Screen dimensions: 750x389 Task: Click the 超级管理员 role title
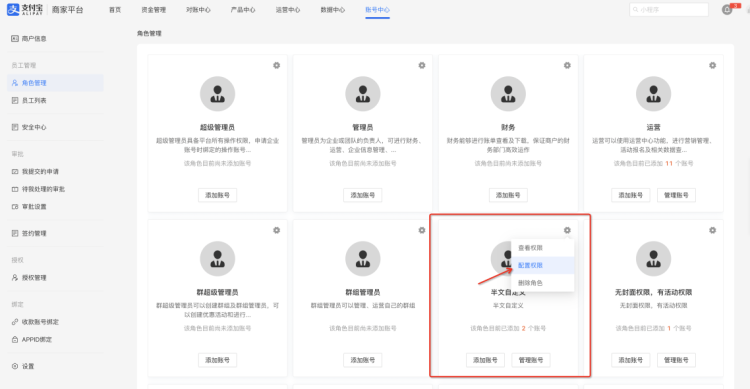[x=218, y=127]
